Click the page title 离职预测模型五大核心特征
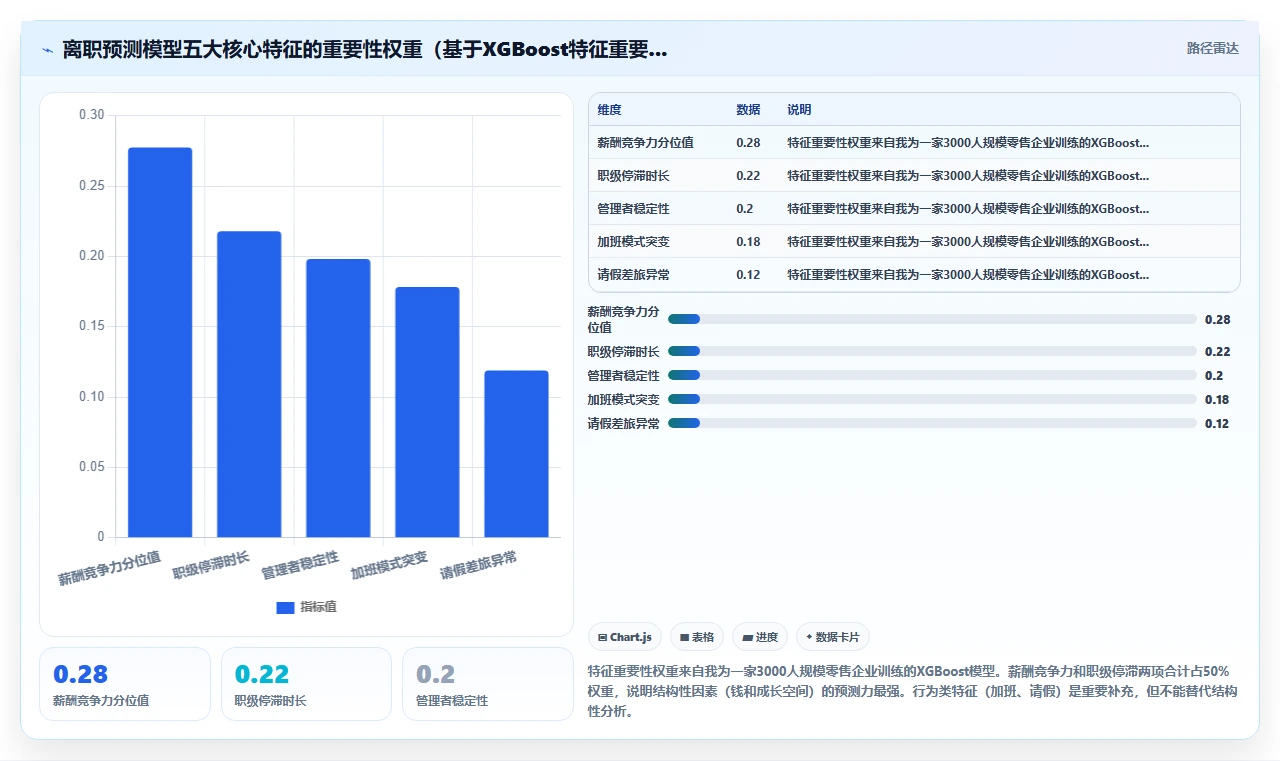Viewport: 1280px width, 761px height. point(365,50)
